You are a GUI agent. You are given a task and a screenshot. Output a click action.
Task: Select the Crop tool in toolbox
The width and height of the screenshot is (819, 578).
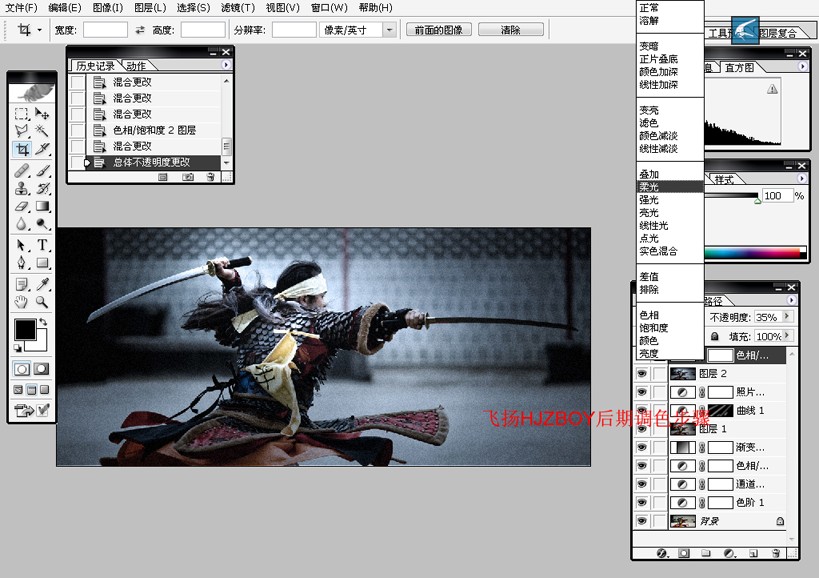[21, 149]
